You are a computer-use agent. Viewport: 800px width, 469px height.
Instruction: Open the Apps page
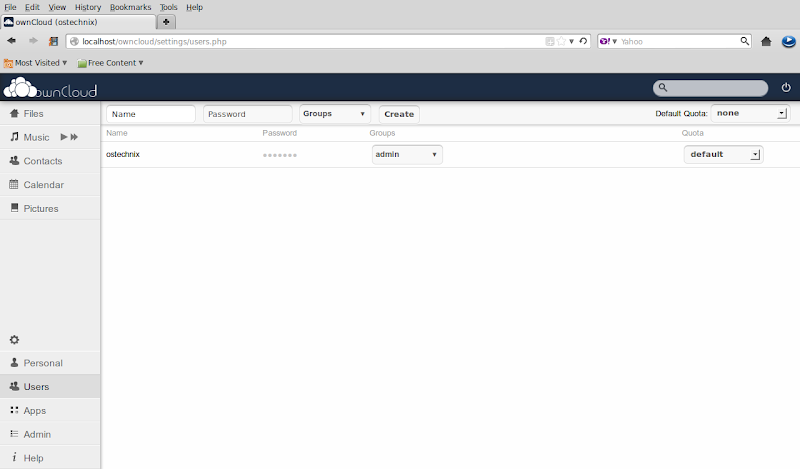[50, 410]
